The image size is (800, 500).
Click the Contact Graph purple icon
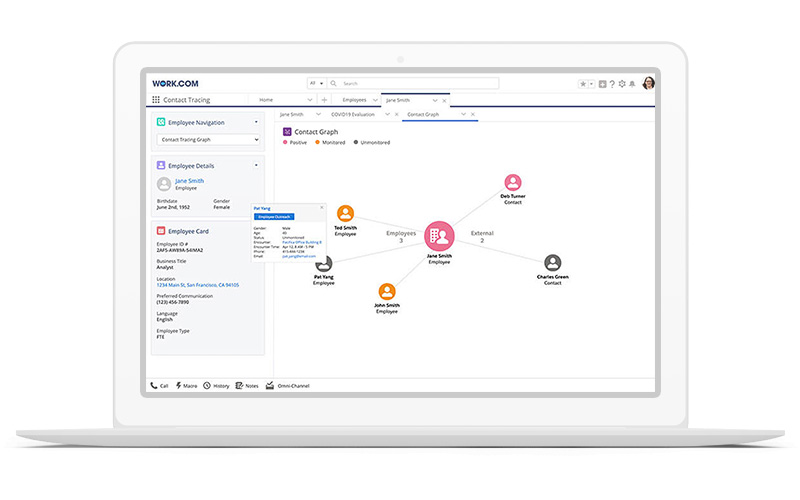(287, 132)
